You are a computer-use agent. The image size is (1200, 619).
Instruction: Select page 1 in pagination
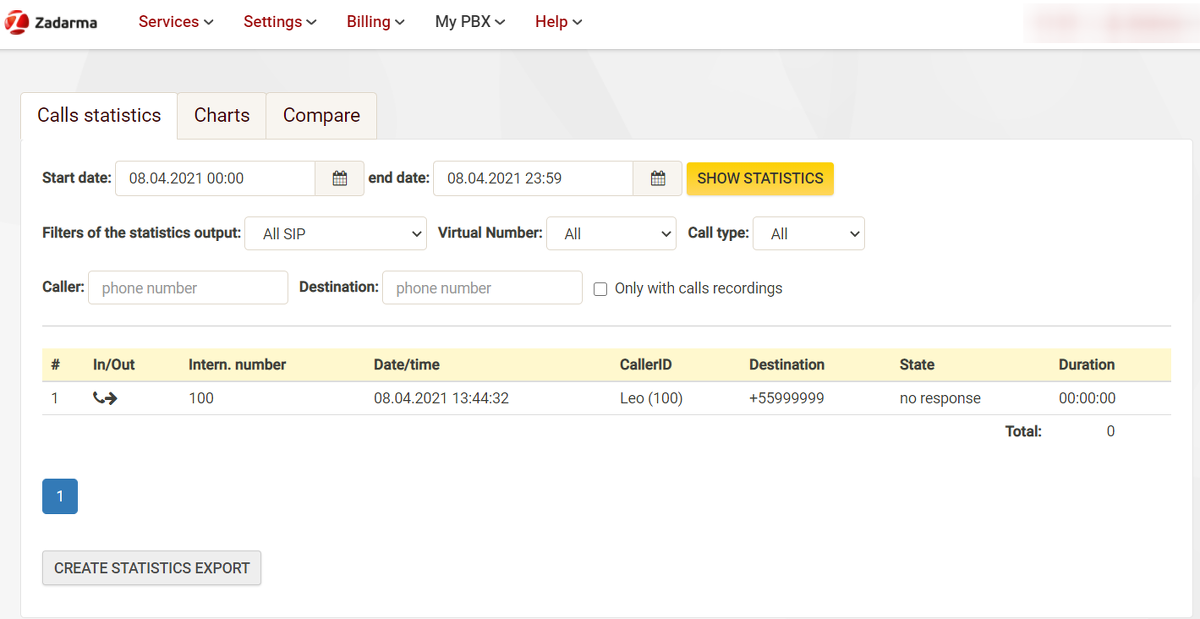60,497
